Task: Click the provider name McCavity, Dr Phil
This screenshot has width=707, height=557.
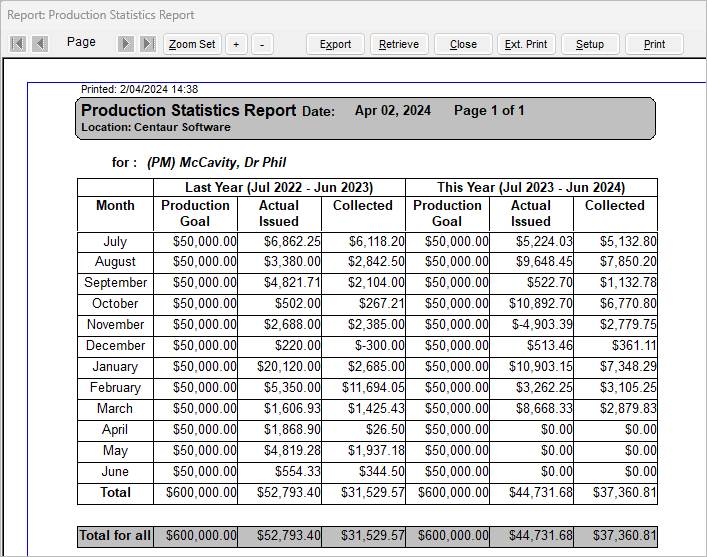Action: pos(217,162)
